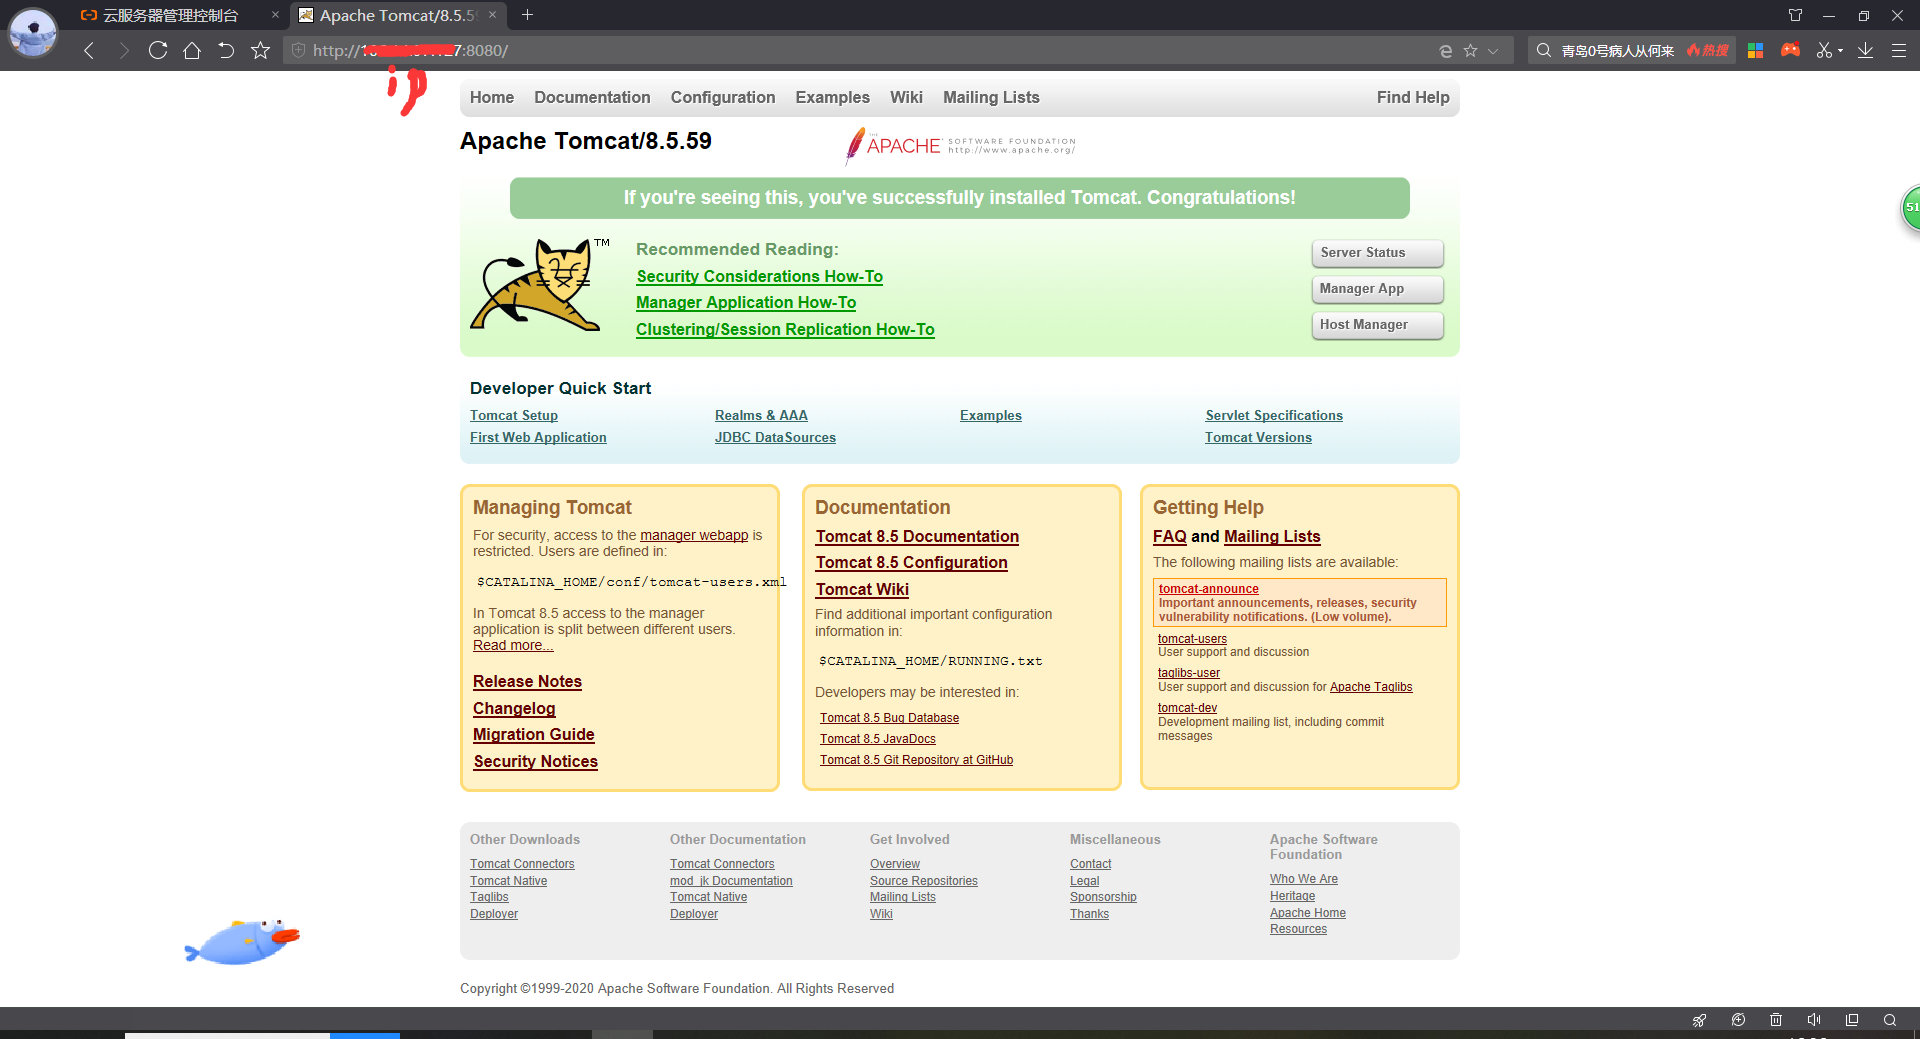
Task: Open the red game controller icon
Action: (x=1790, y=50)
